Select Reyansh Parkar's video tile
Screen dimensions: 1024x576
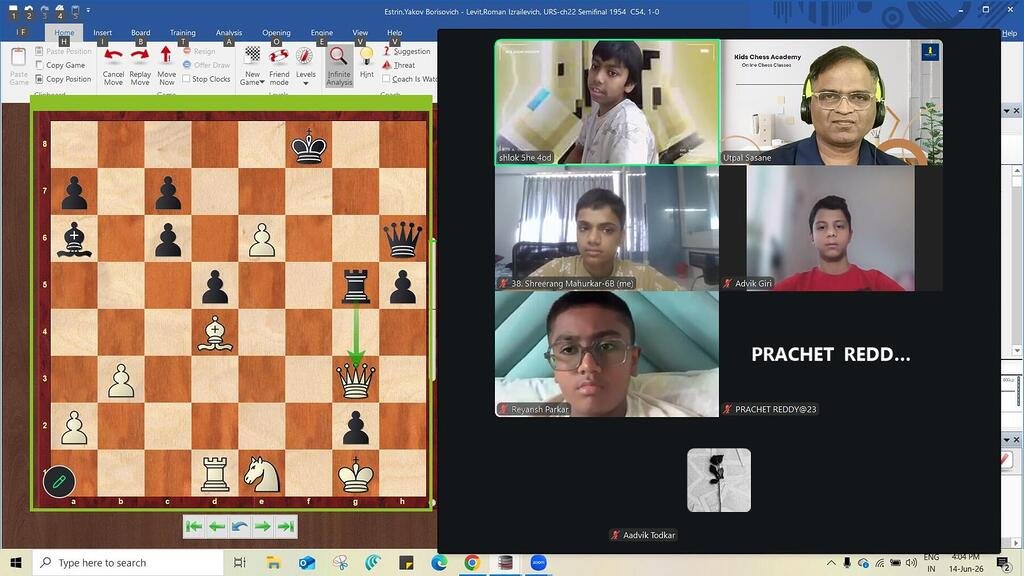click(x=607, y=354)
